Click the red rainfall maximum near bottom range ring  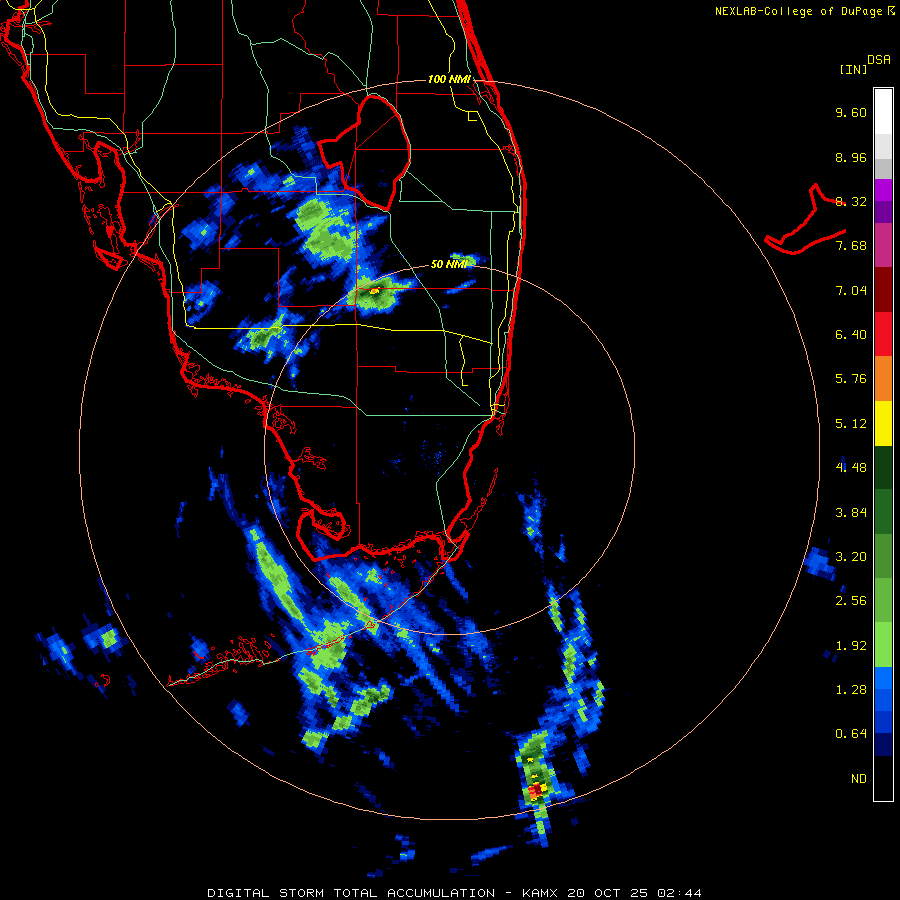[535, 791]
